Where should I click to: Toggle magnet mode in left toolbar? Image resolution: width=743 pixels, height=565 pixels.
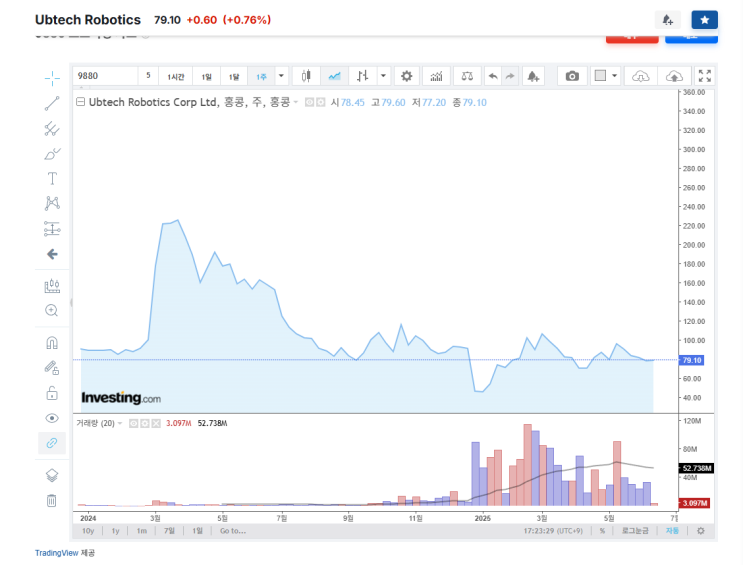(x=52, y=342)
